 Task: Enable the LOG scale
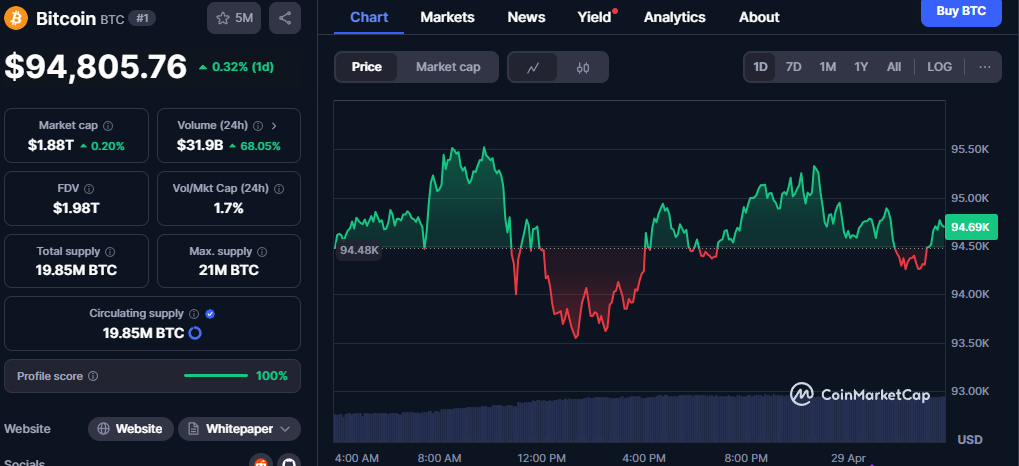coord(939,67)
